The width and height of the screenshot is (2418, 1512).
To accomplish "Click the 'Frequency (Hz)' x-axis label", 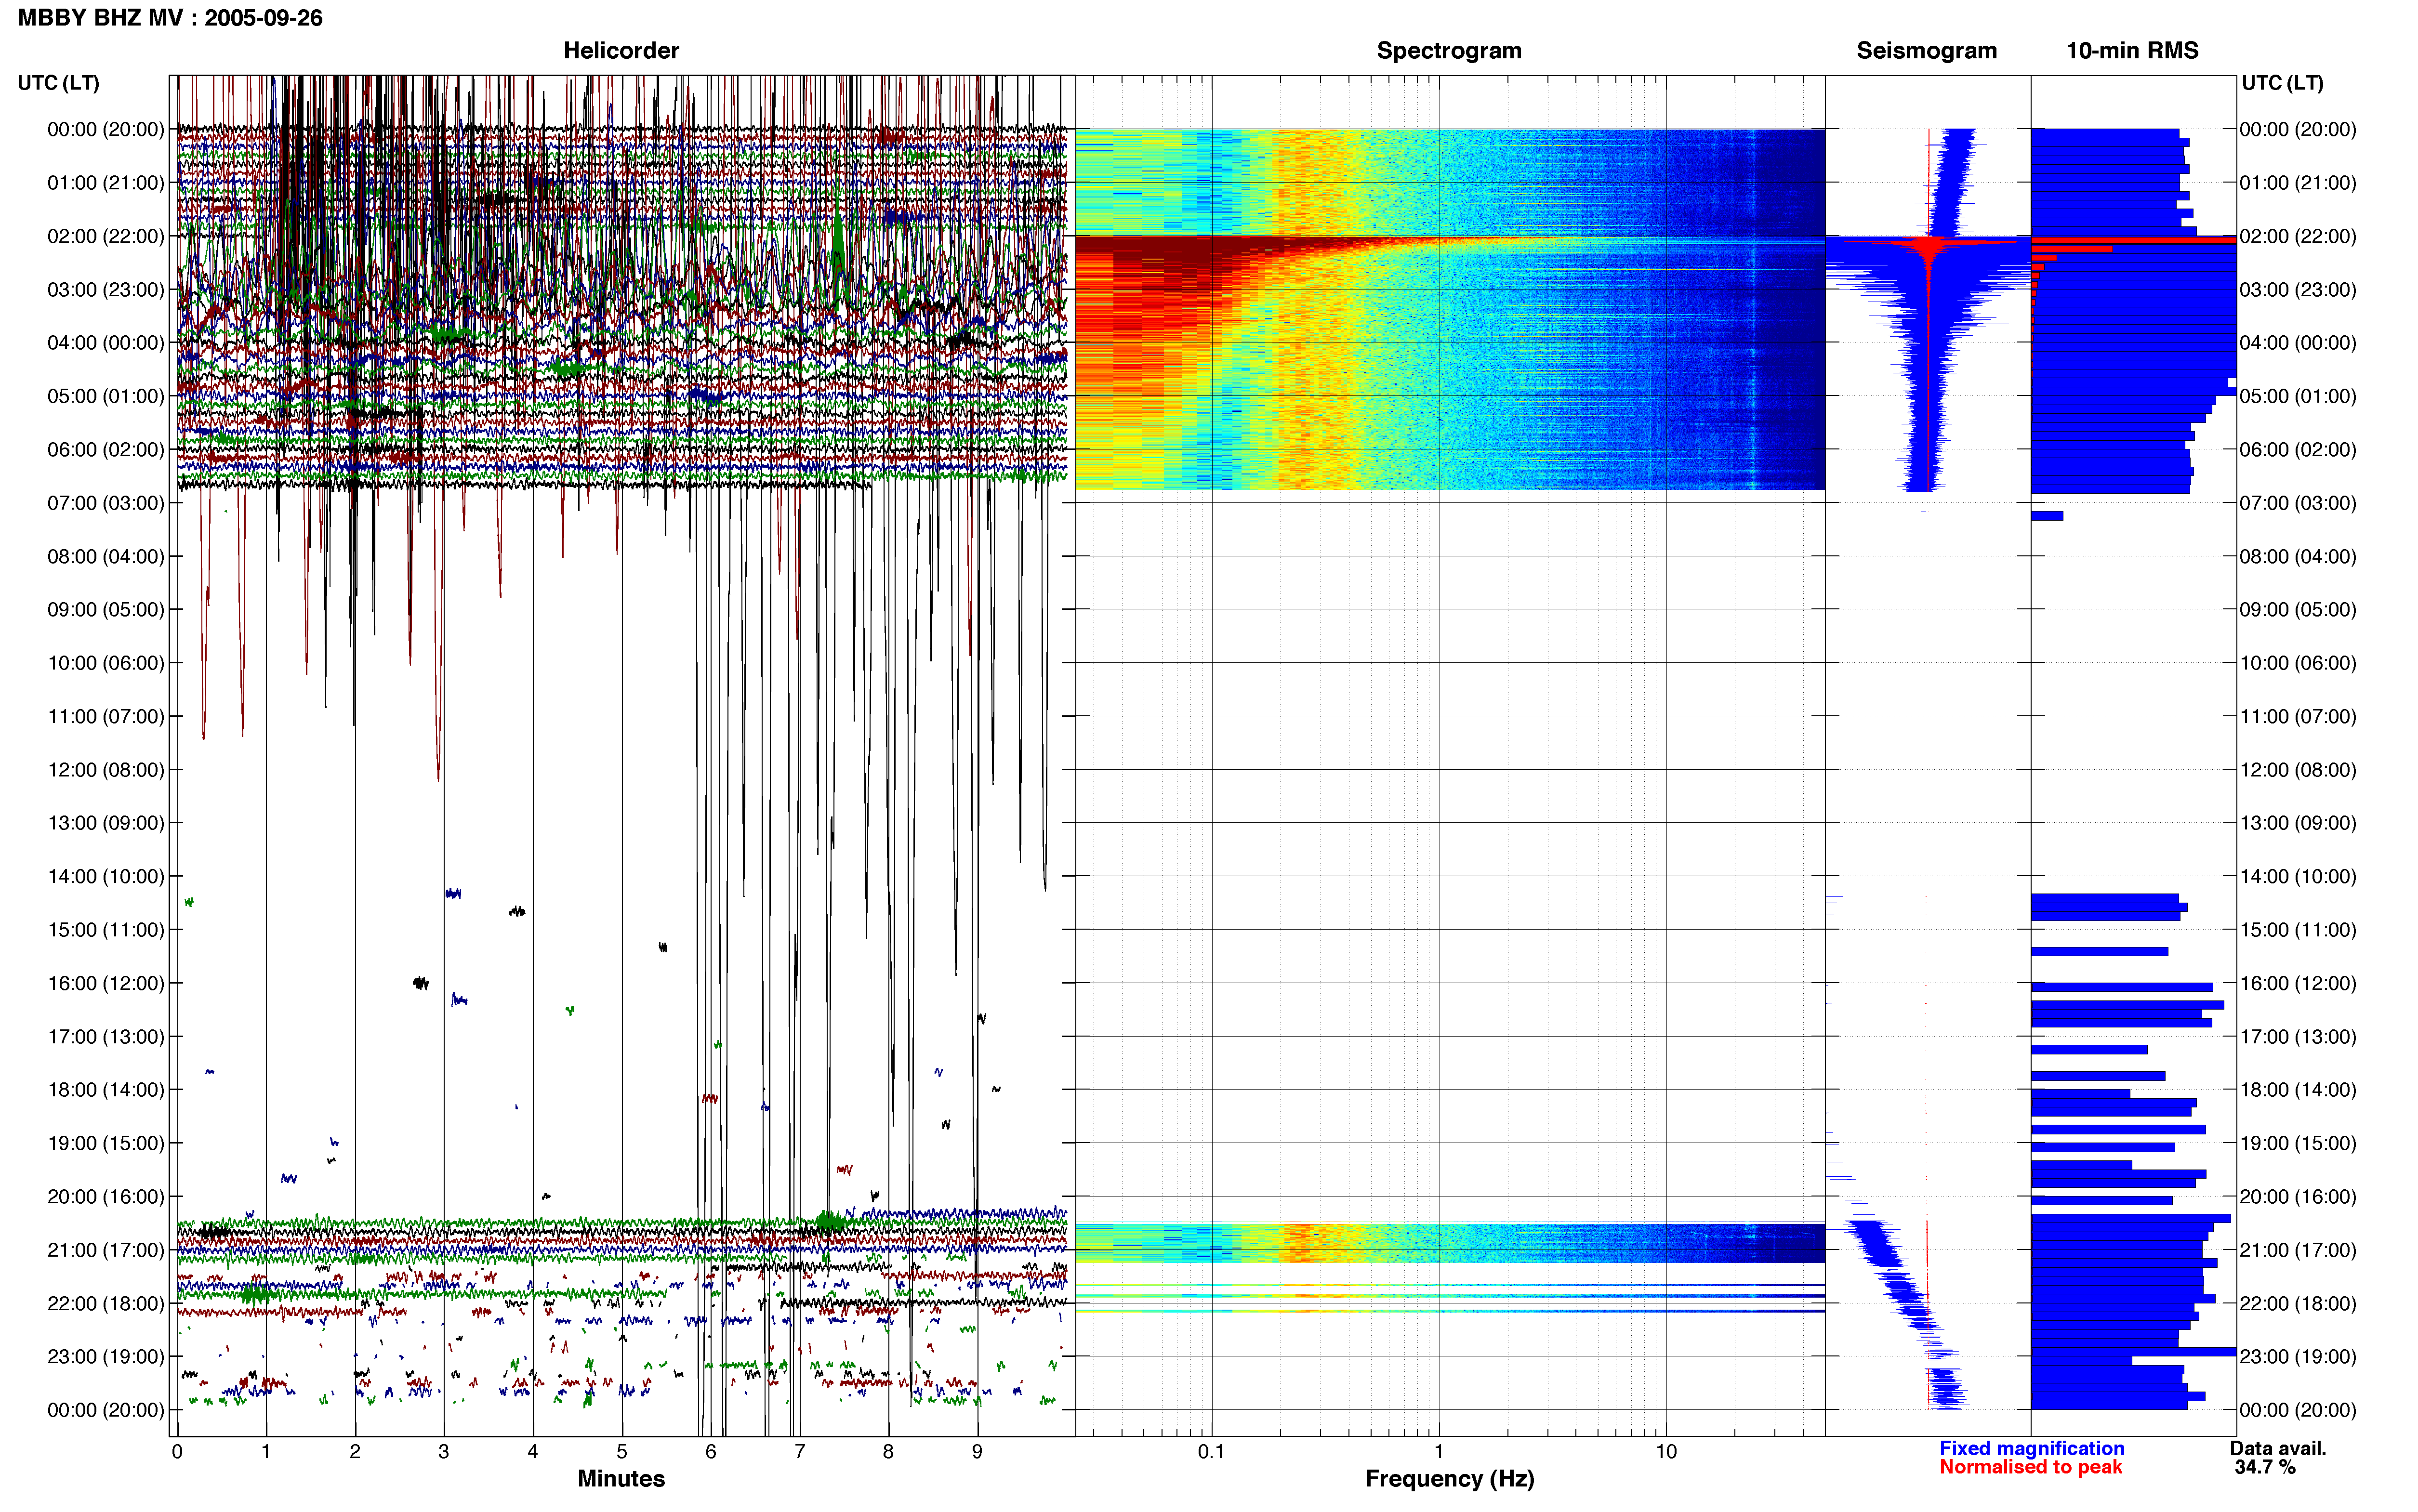I will tap(1449, 1479).
